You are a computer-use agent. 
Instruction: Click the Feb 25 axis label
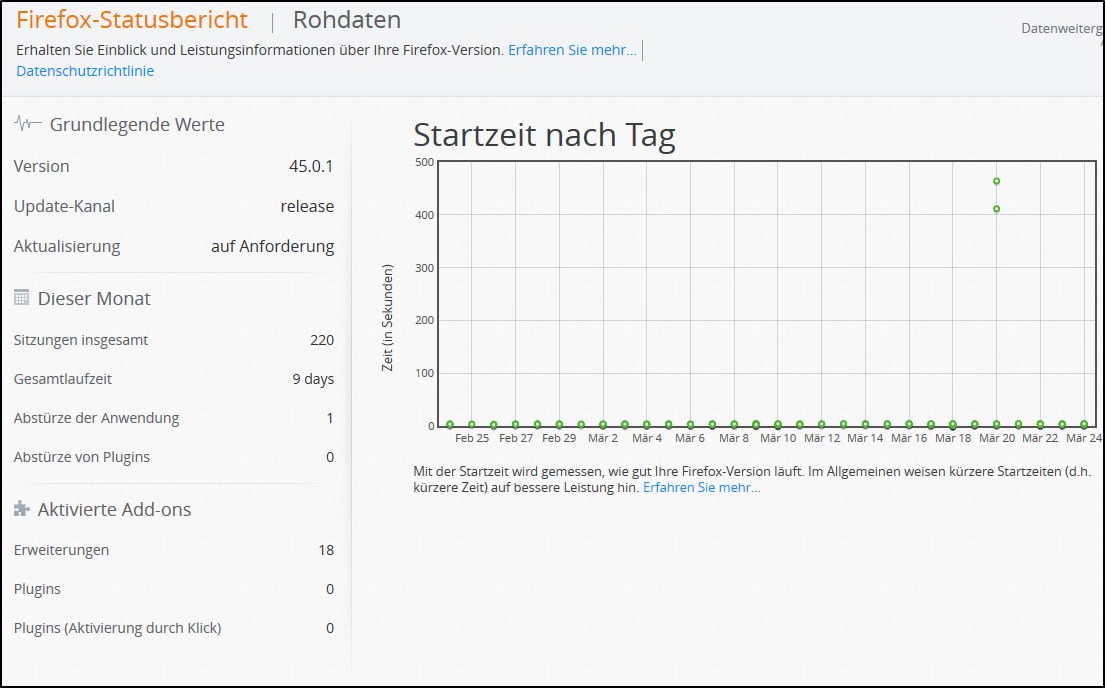click(x=471, y=438)
